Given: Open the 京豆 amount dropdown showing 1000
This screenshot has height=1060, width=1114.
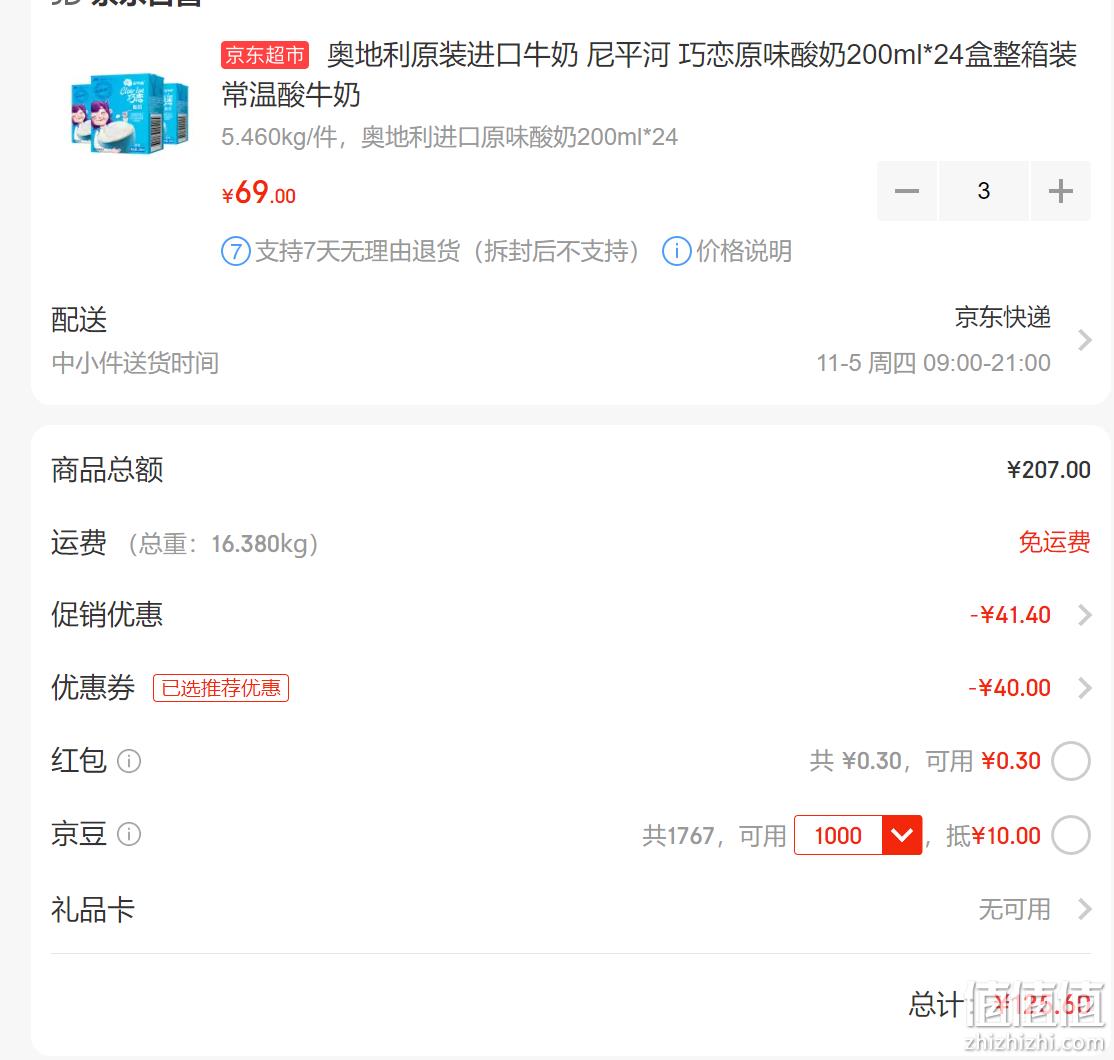Looking at the screenshot, I should tap(858, 835).
